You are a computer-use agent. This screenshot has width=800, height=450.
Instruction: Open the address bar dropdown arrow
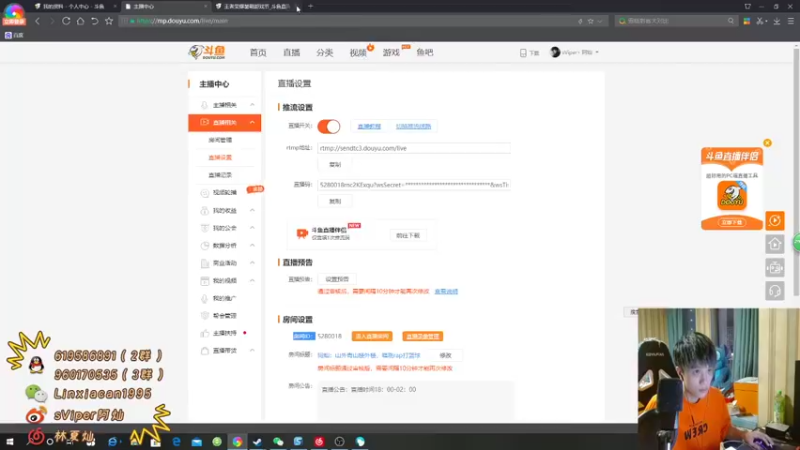pyautogui.click(x=600, y=21)
